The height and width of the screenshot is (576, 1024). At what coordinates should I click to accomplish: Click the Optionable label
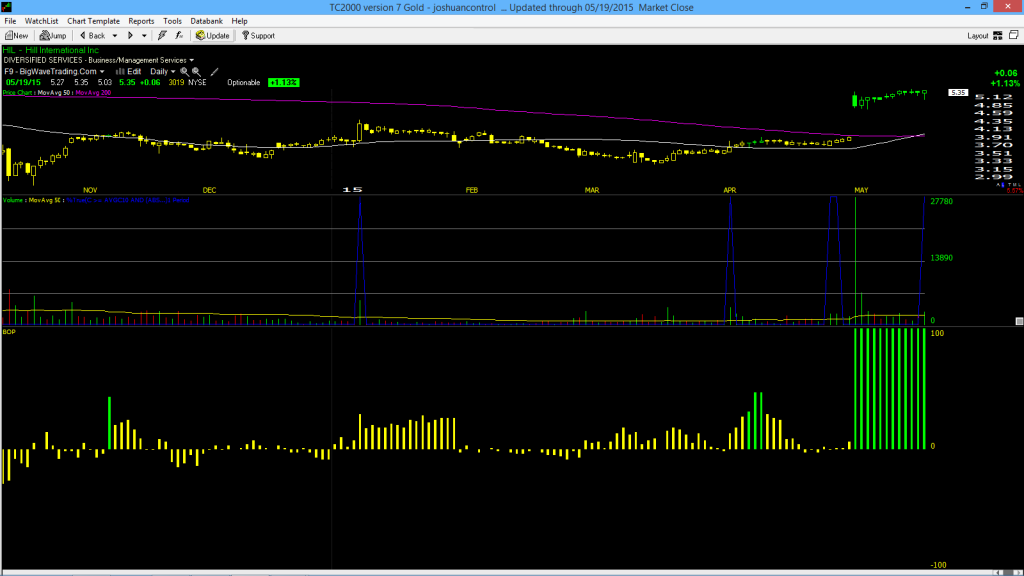pyautogui.click(x=244, y=83)
